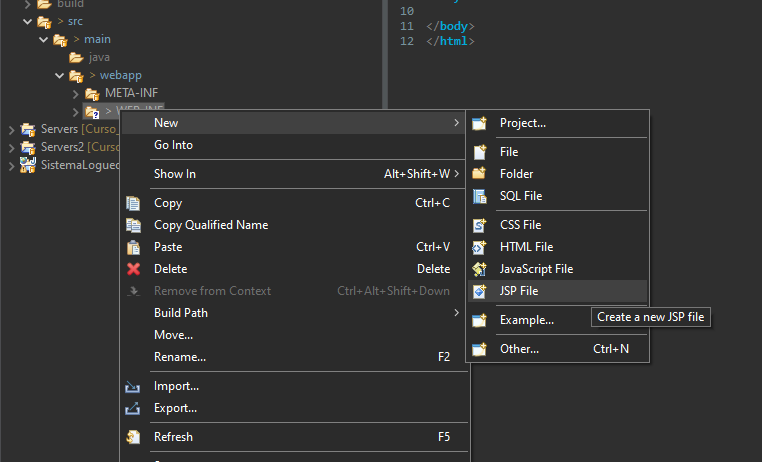Click the JavaScript File icon

coord(480,269)
